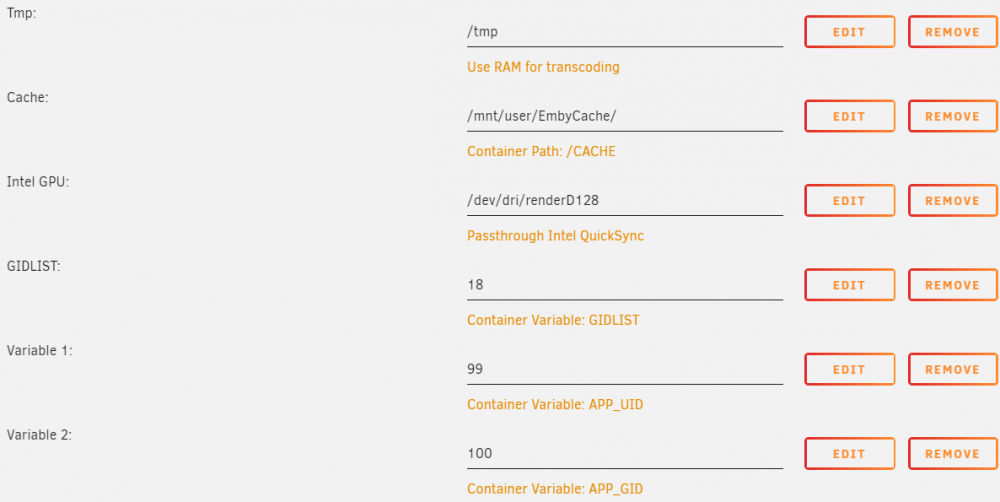Edit the GIDLIST variable
The image size is (1000, 502).
(x=849, y=285)
